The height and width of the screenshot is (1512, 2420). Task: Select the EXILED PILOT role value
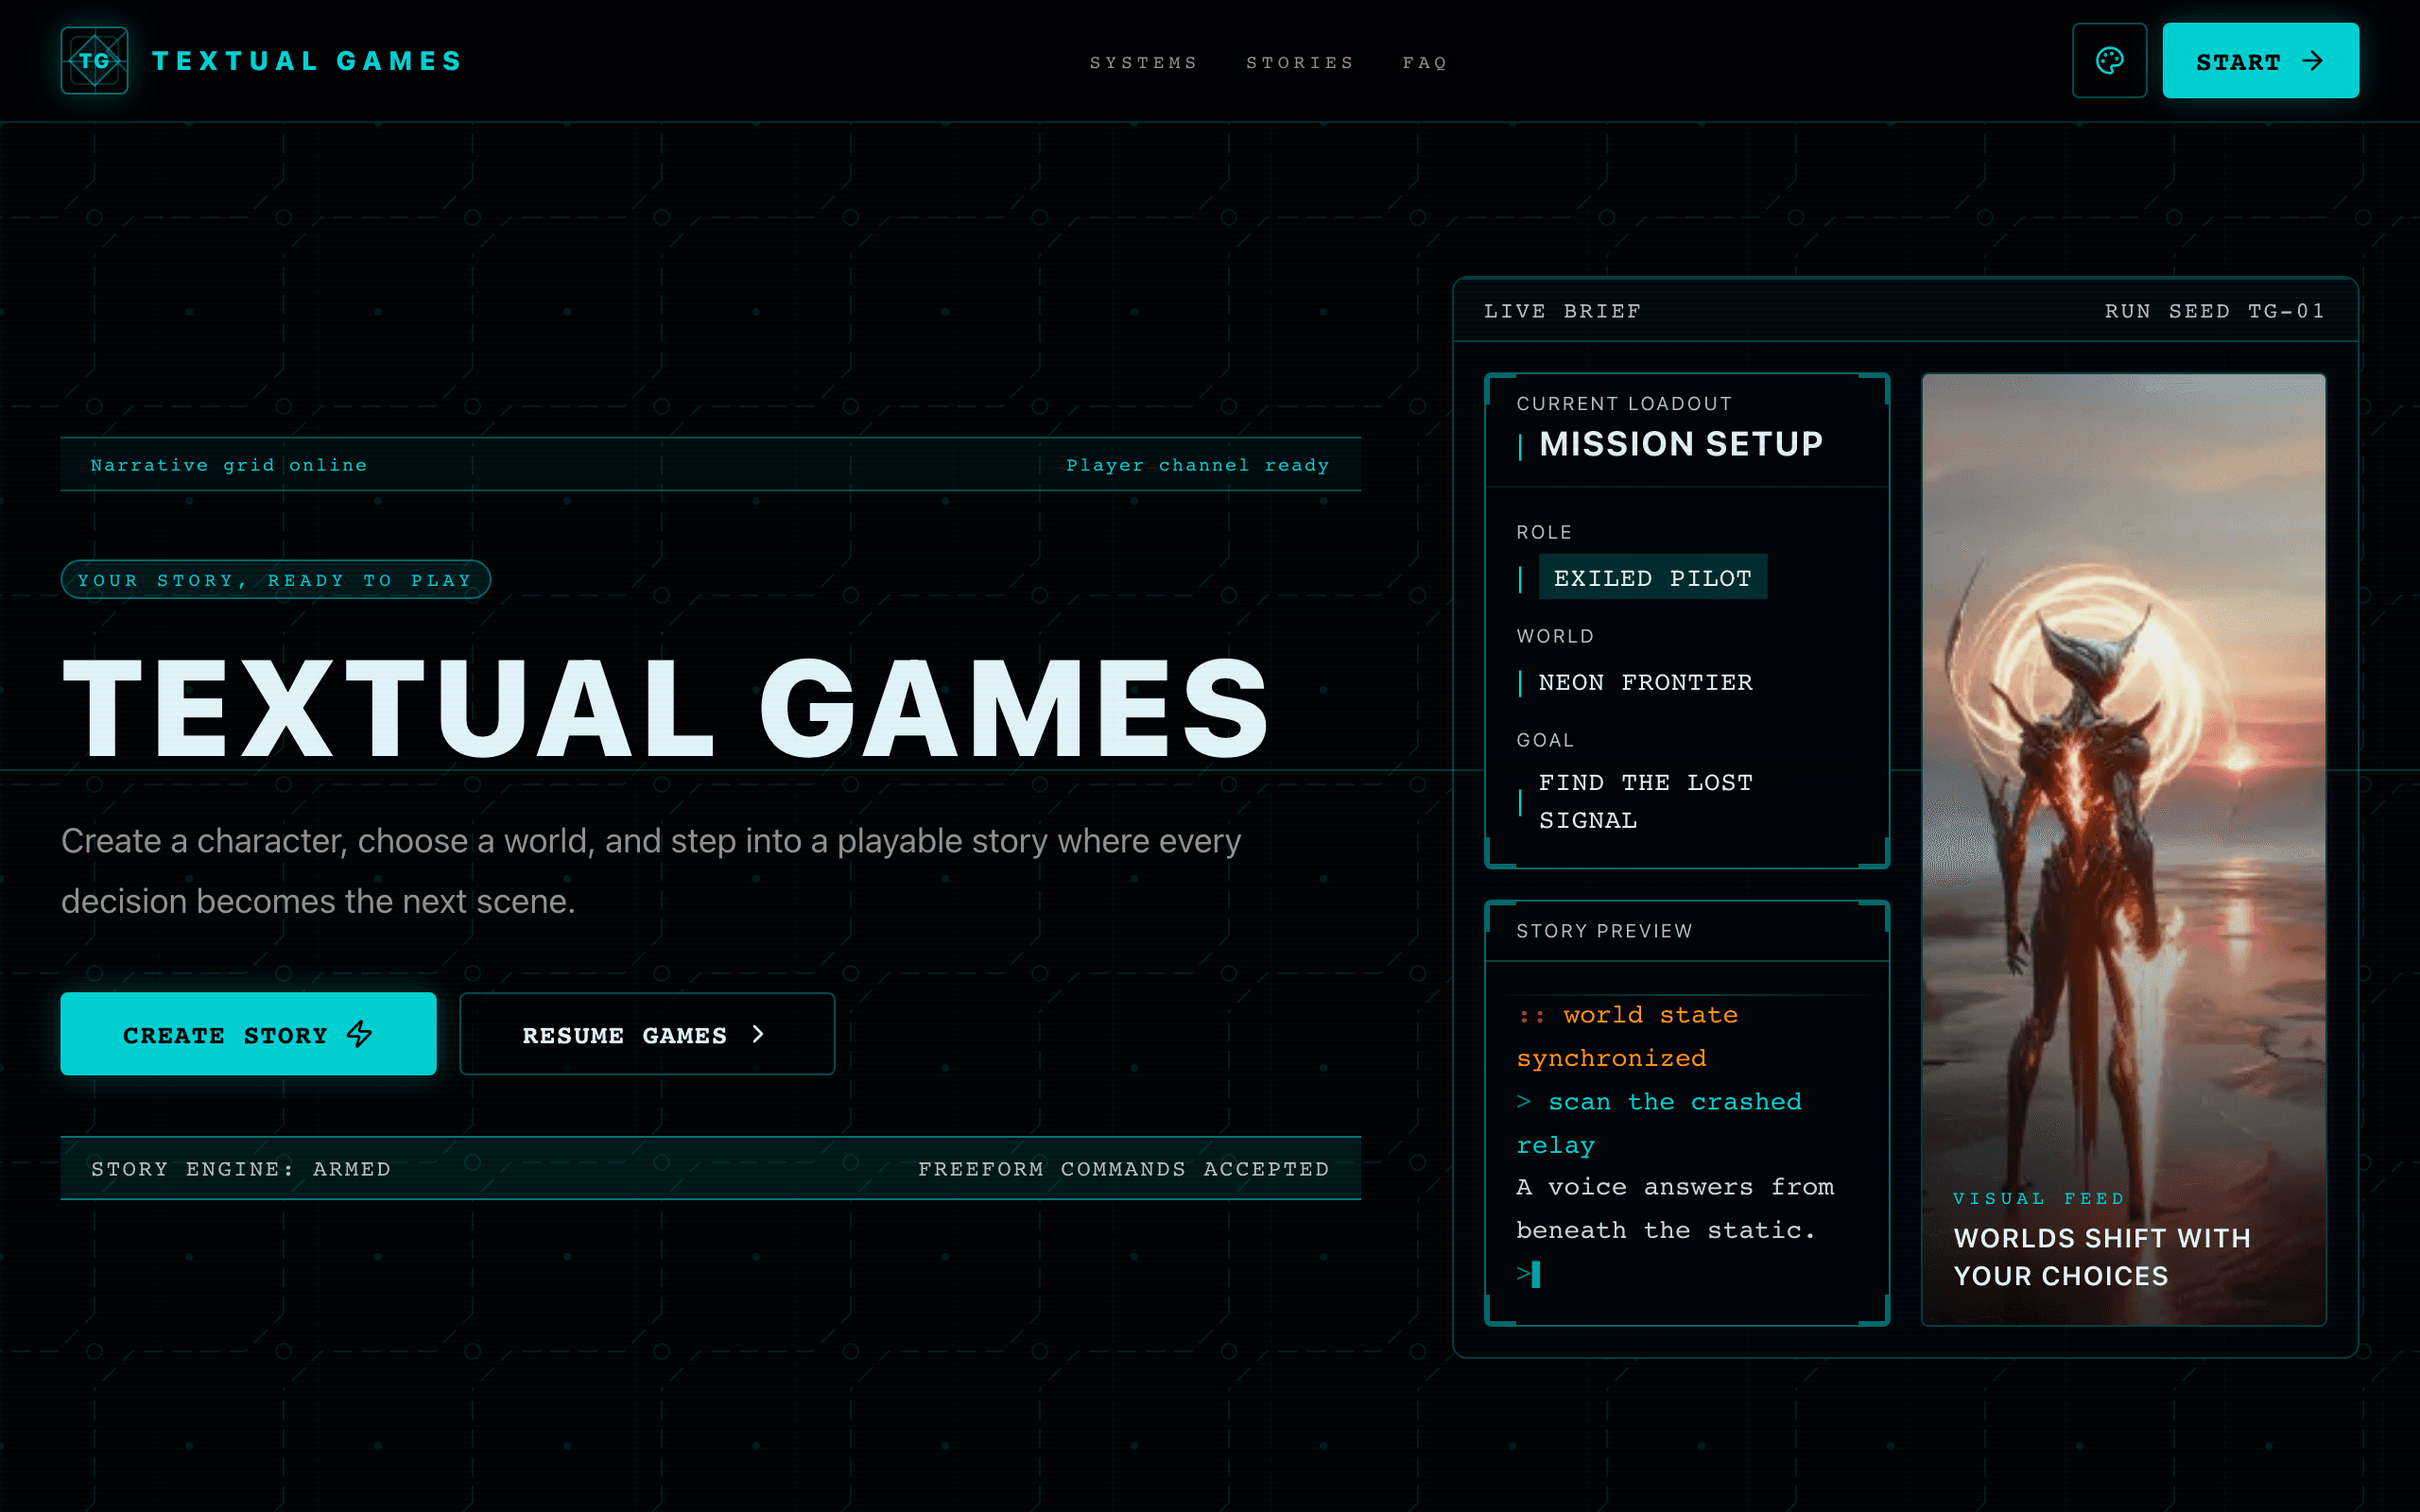pos(1653,578)
